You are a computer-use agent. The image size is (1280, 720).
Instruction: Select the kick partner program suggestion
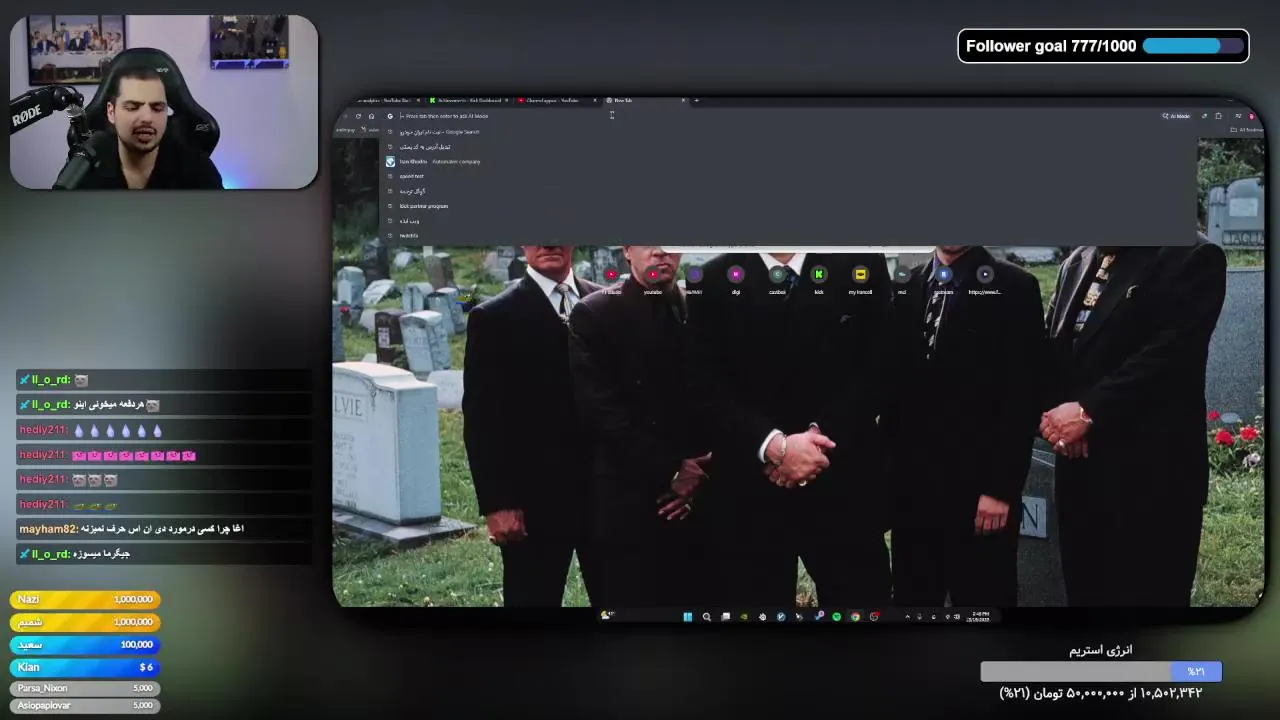pos(790,206)
